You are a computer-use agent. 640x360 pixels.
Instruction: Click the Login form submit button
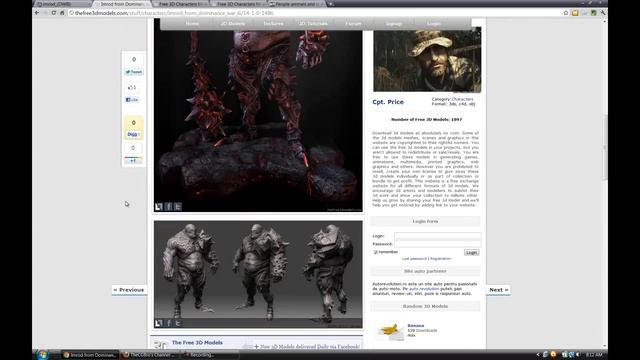[x=471, y=253]
